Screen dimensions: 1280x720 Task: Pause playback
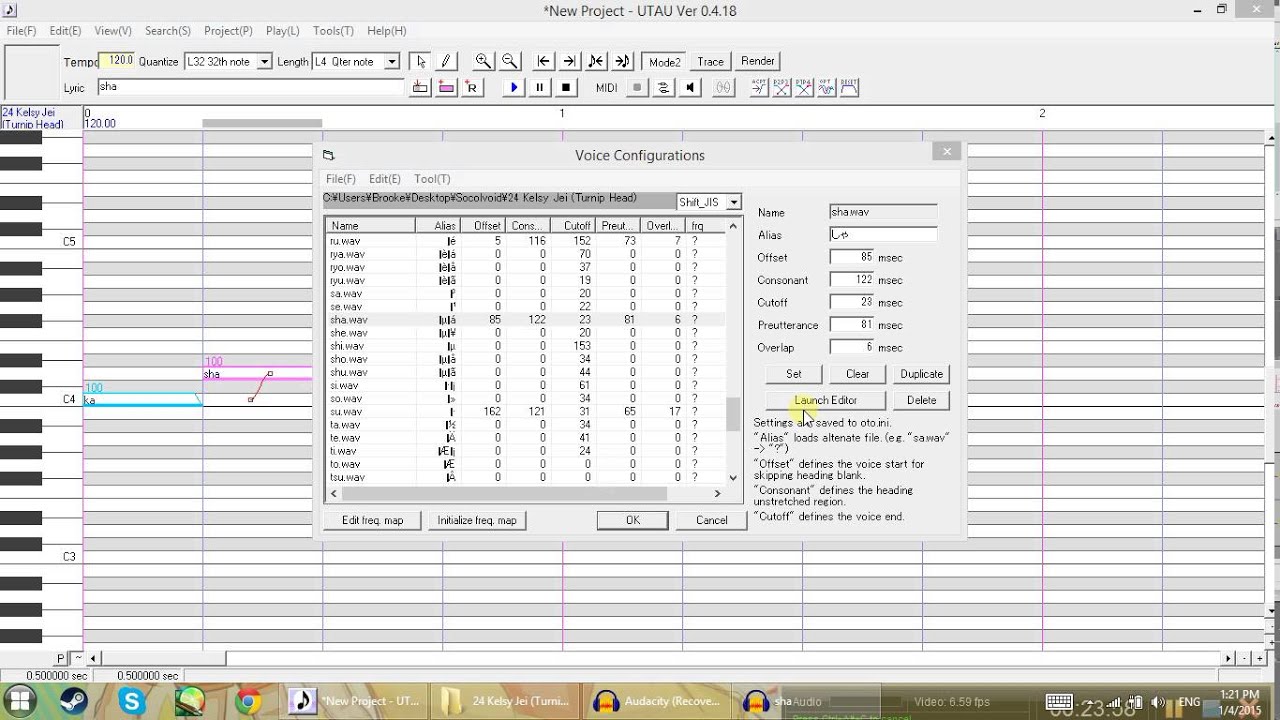pyautogui.click(x=540, y=88)
